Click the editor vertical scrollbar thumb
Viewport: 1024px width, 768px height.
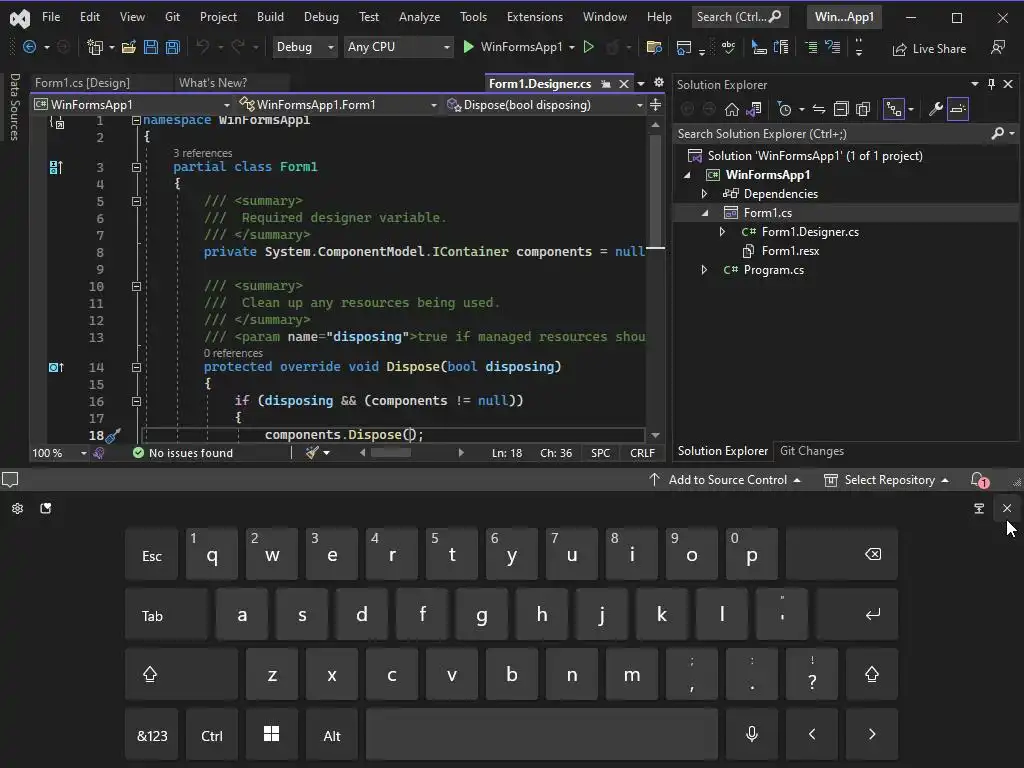click(x=655, y=191)
